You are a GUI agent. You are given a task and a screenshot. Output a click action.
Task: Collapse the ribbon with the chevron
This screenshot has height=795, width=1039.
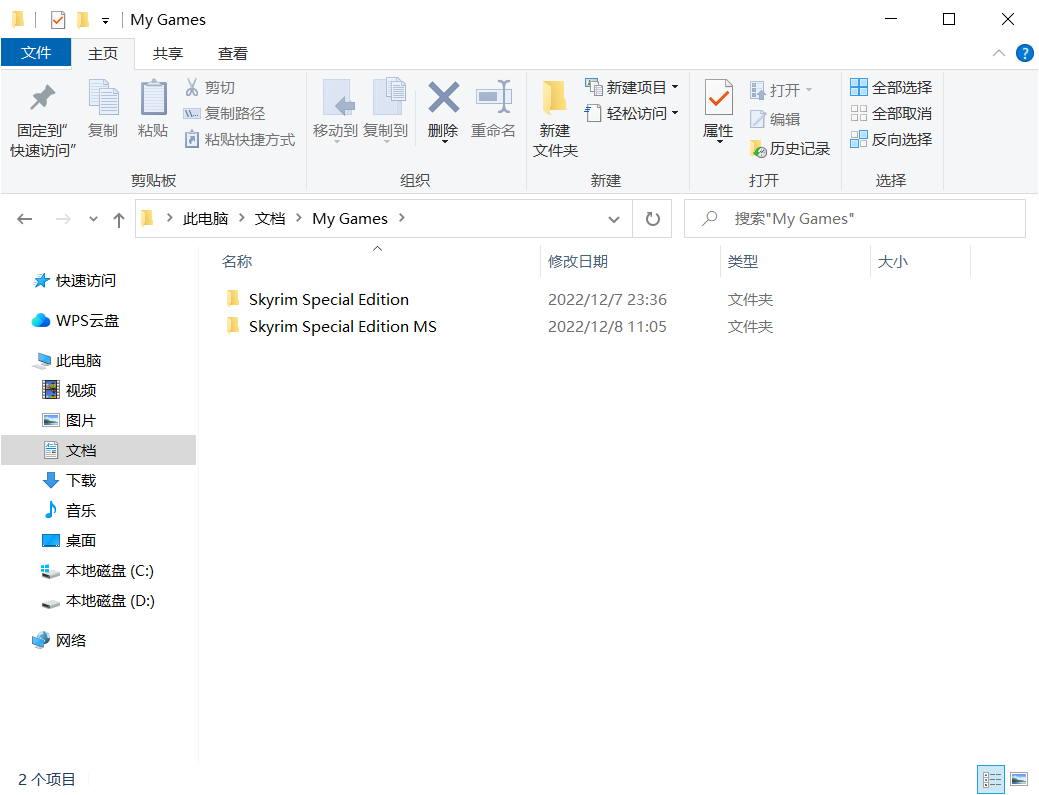[999, 53]
